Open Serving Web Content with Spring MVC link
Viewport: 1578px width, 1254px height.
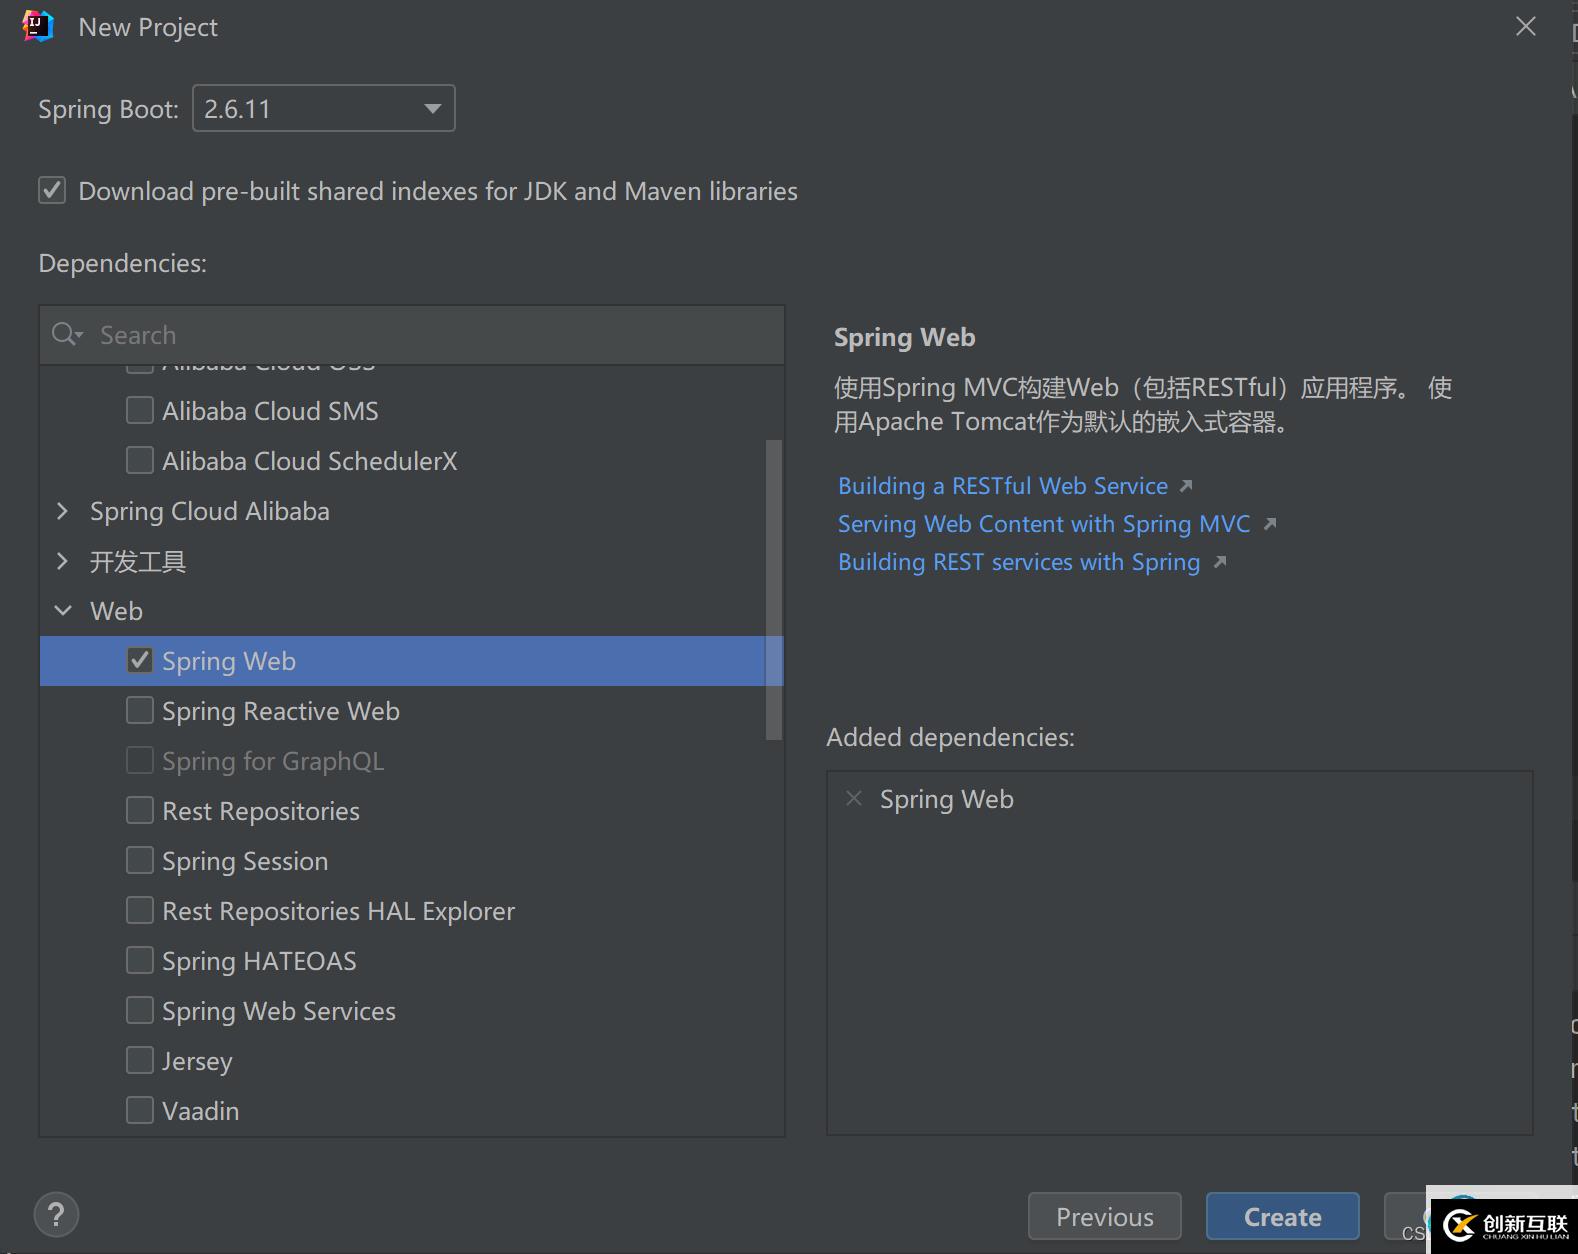1044,524
